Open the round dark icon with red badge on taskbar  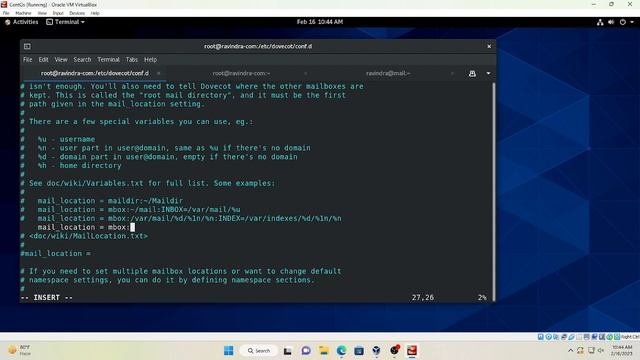point(394,350)
